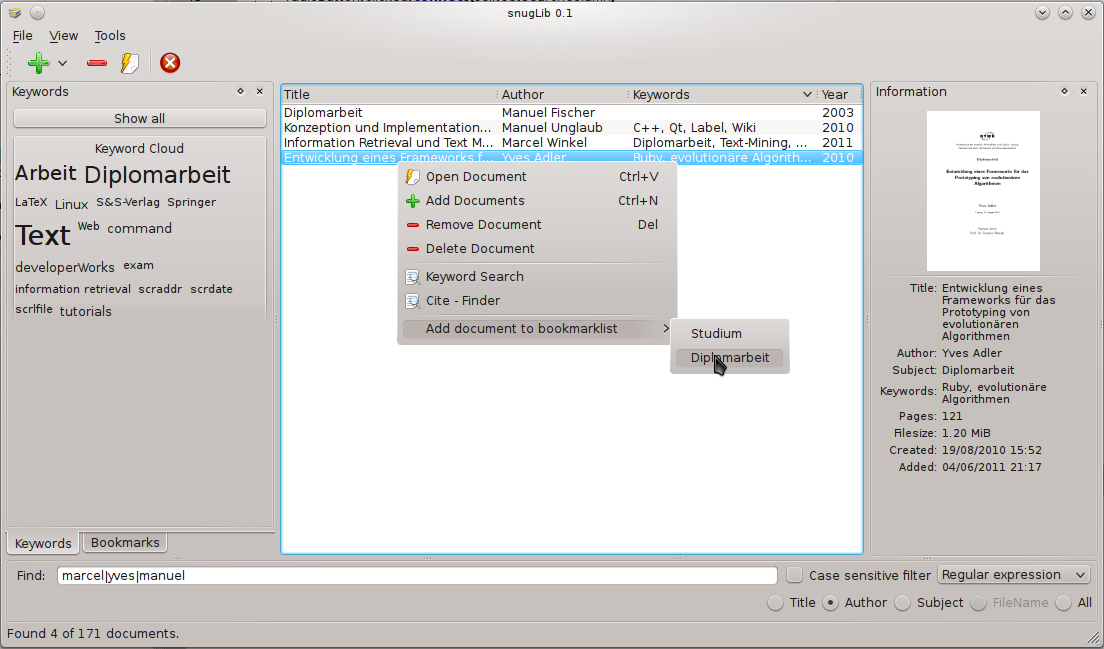Click the green plus Add Documents toolbar icon

[38, 63]
